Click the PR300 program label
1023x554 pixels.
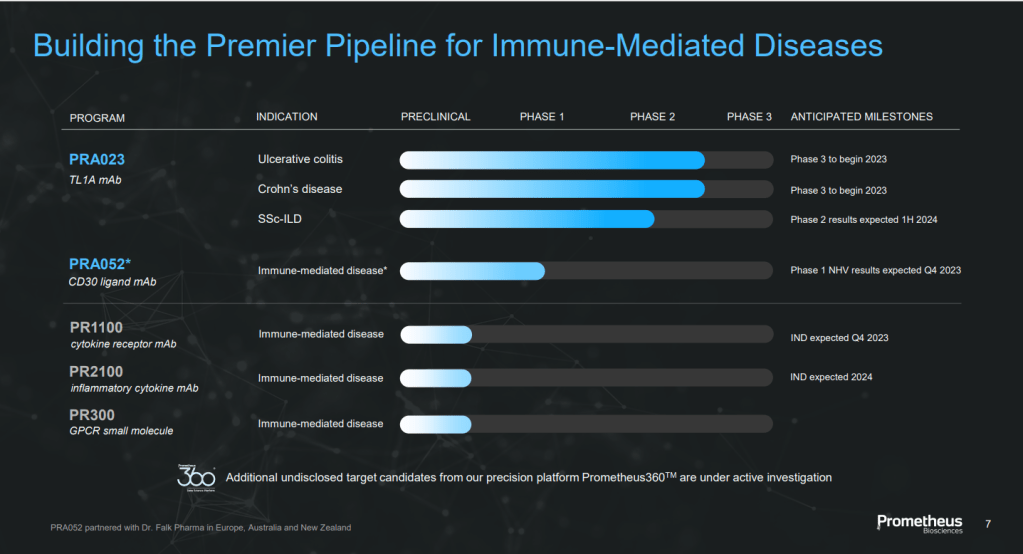coord(92,415)
